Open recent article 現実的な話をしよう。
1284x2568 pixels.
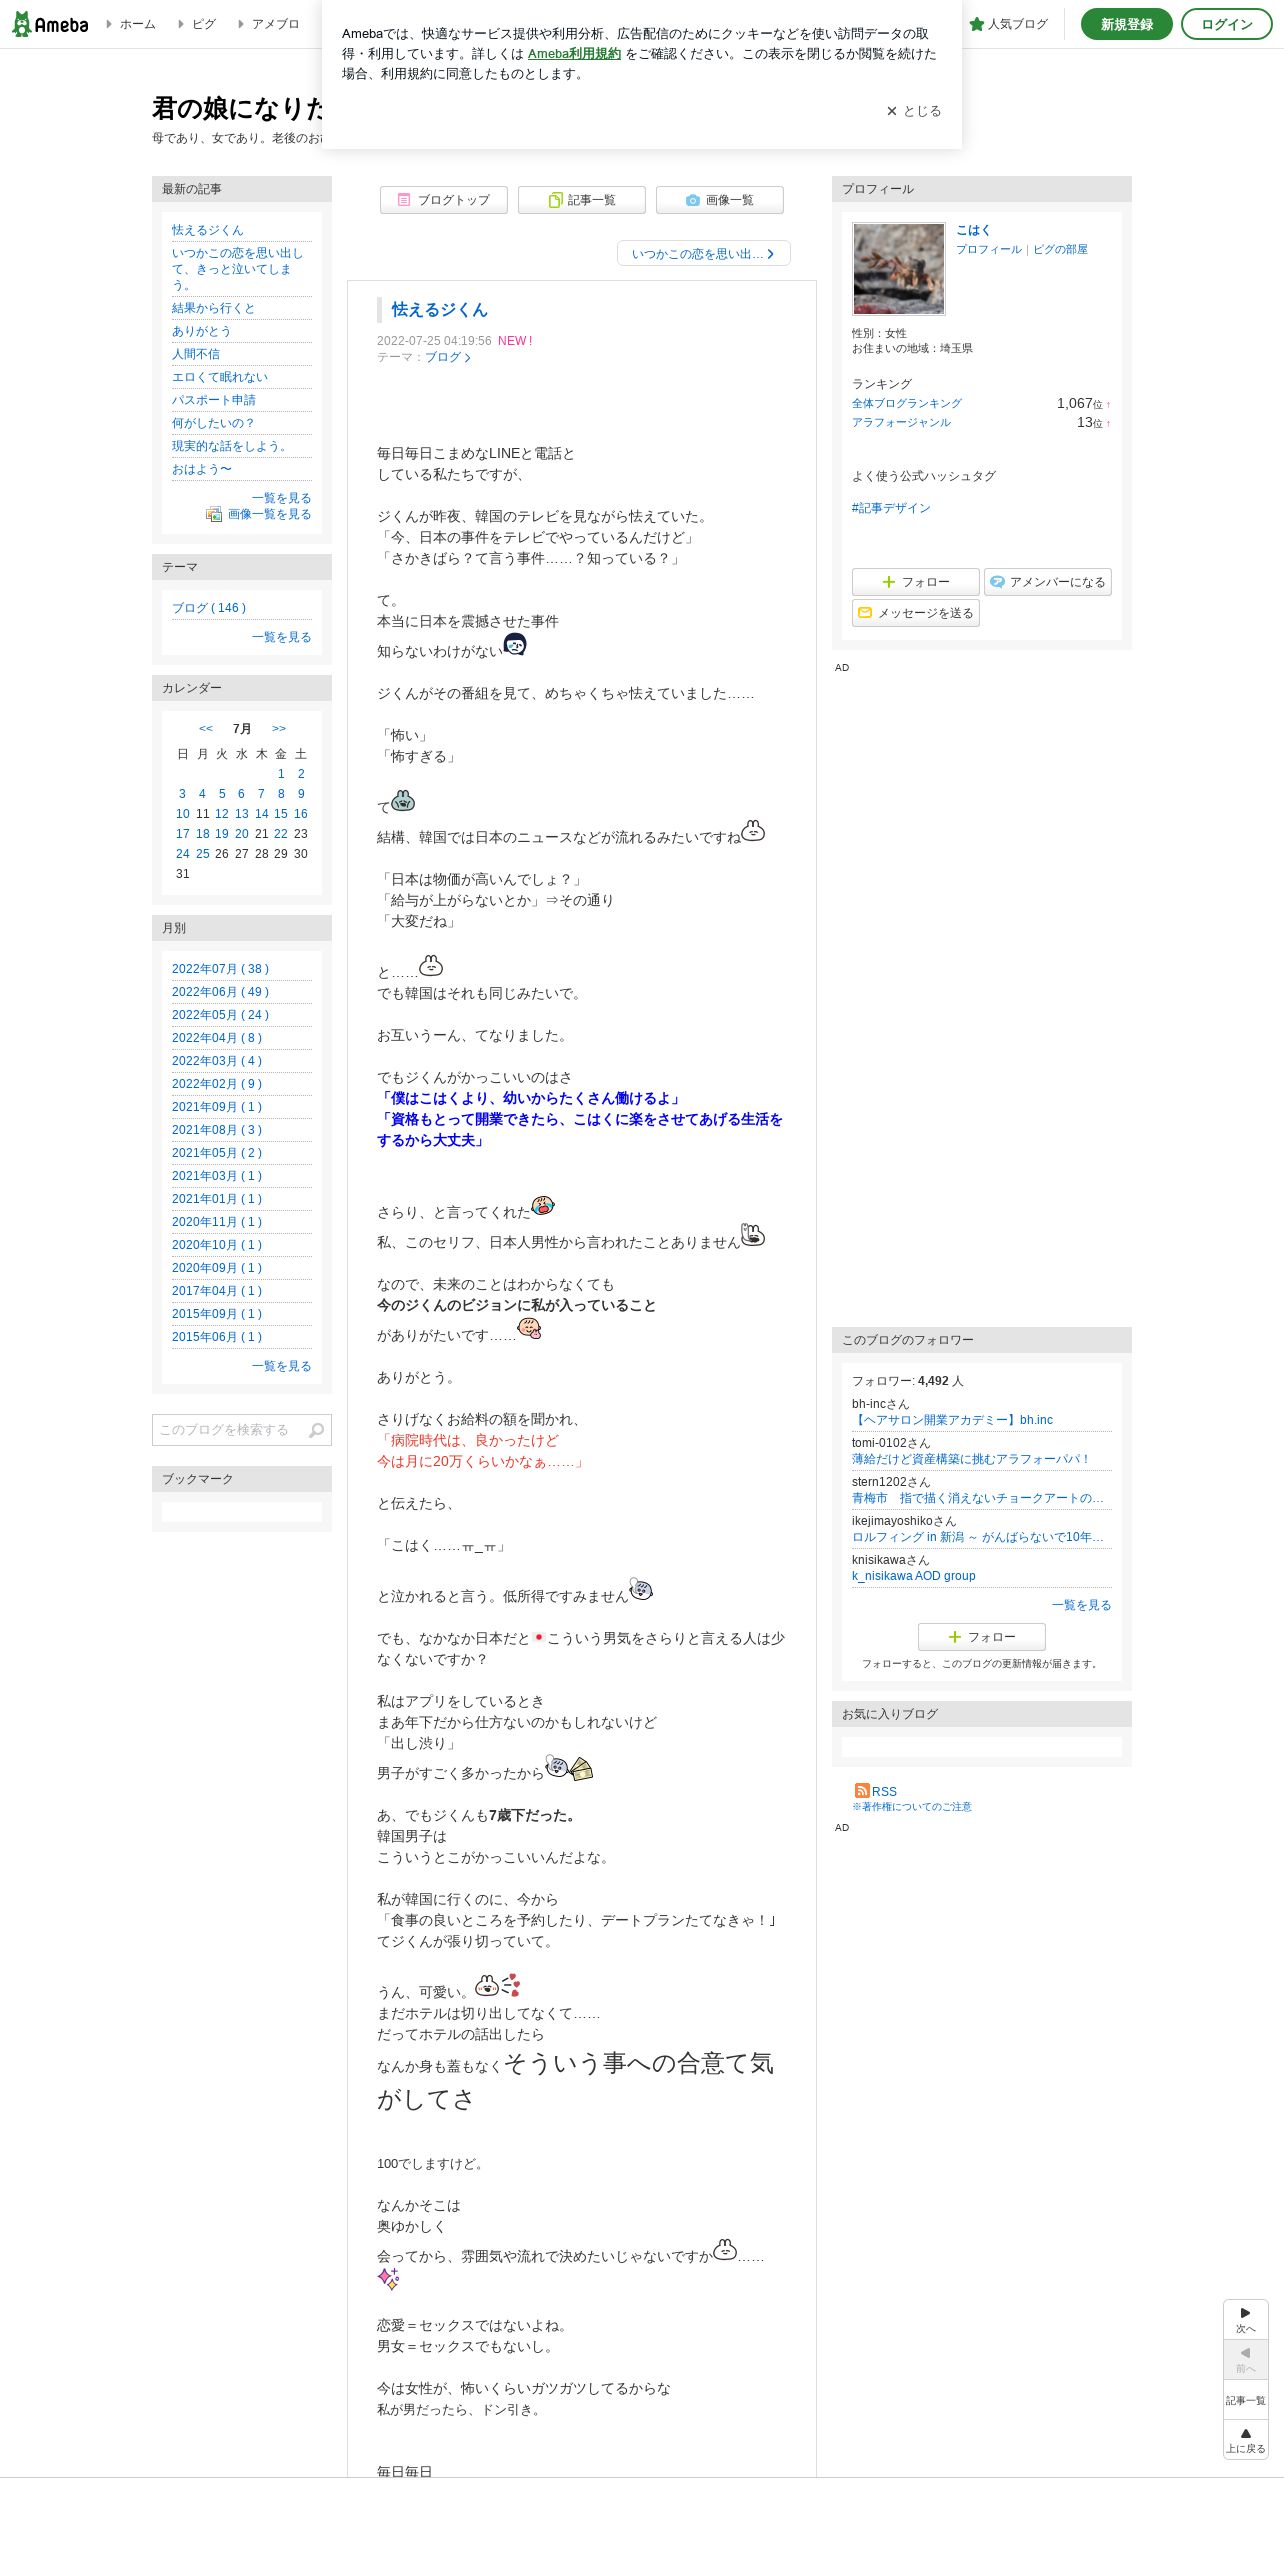(230, 446)
